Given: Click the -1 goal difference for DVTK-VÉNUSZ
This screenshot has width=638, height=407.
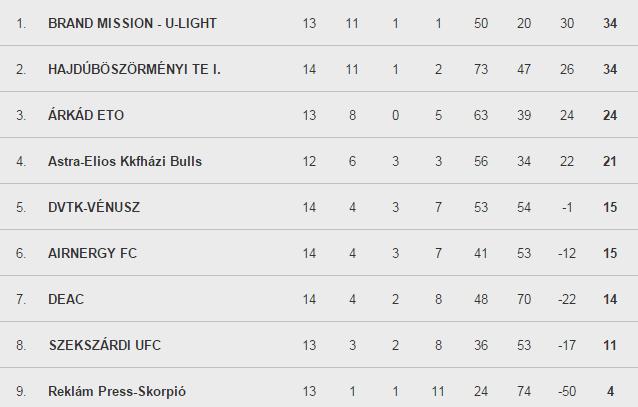Looking at the screenshot, I should pyautogui.click(x=567, y=207).
